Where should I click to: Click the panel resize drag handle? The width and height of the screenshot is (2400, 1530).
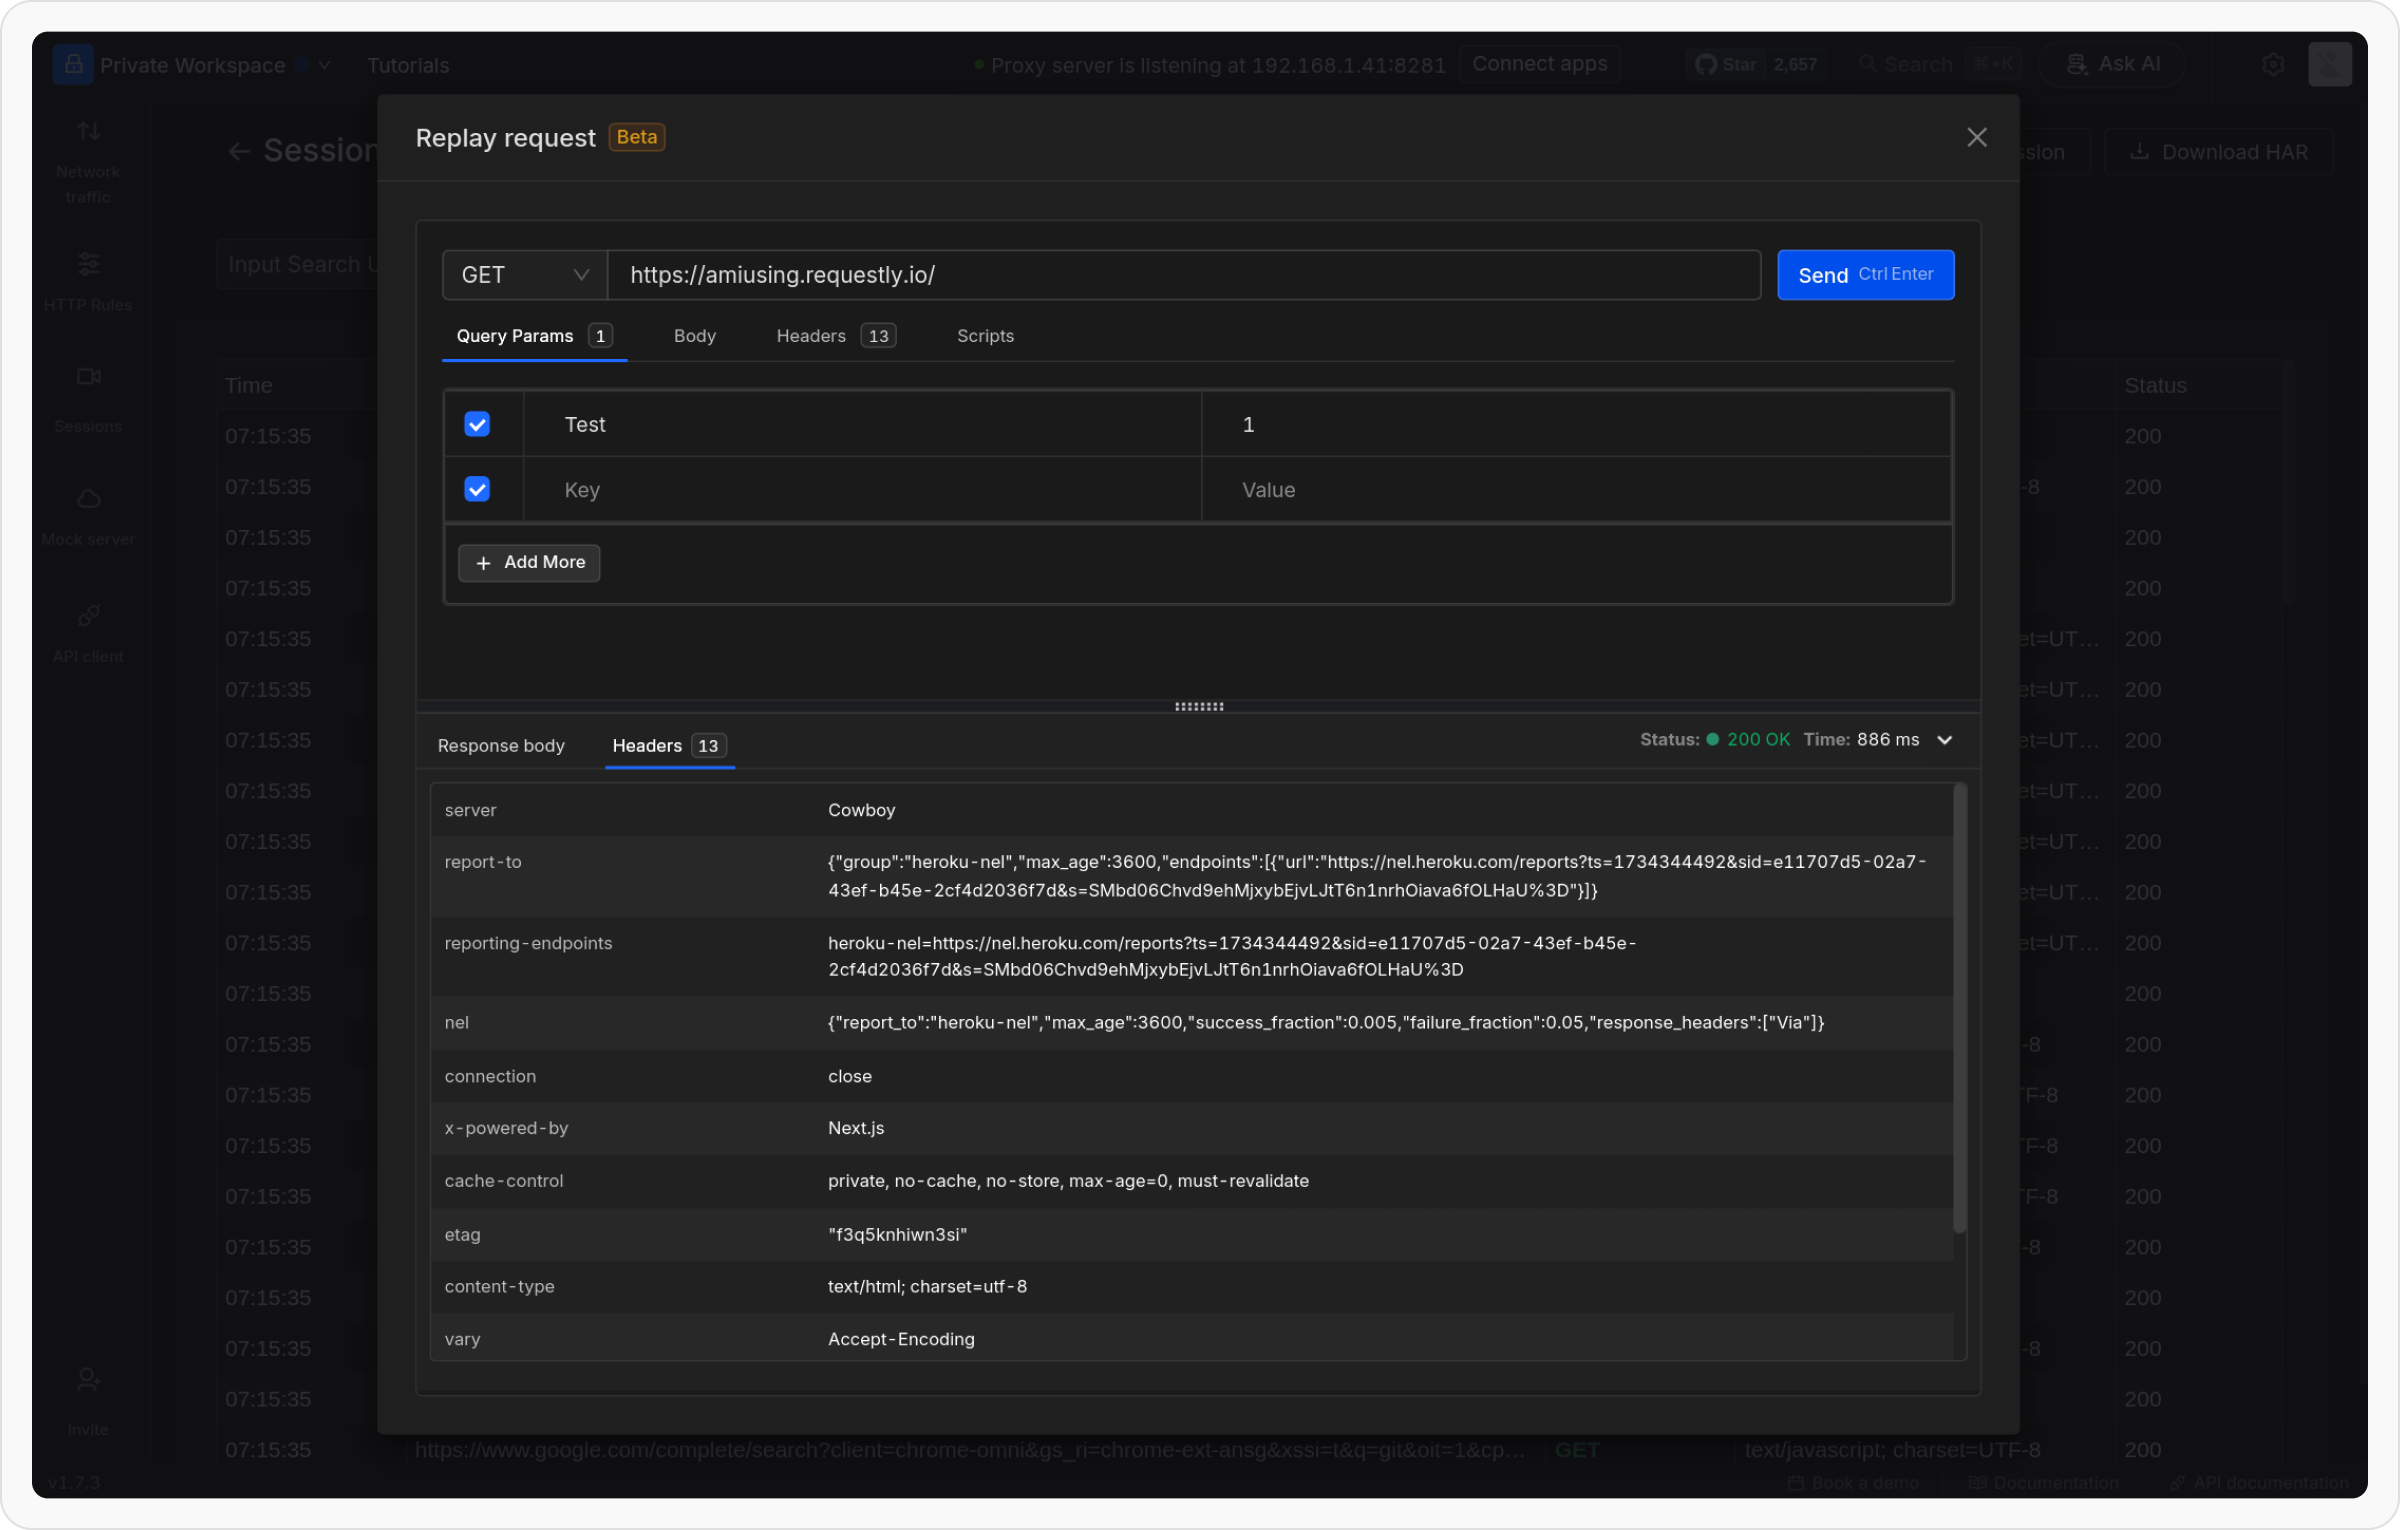[x=1198, y=707]
